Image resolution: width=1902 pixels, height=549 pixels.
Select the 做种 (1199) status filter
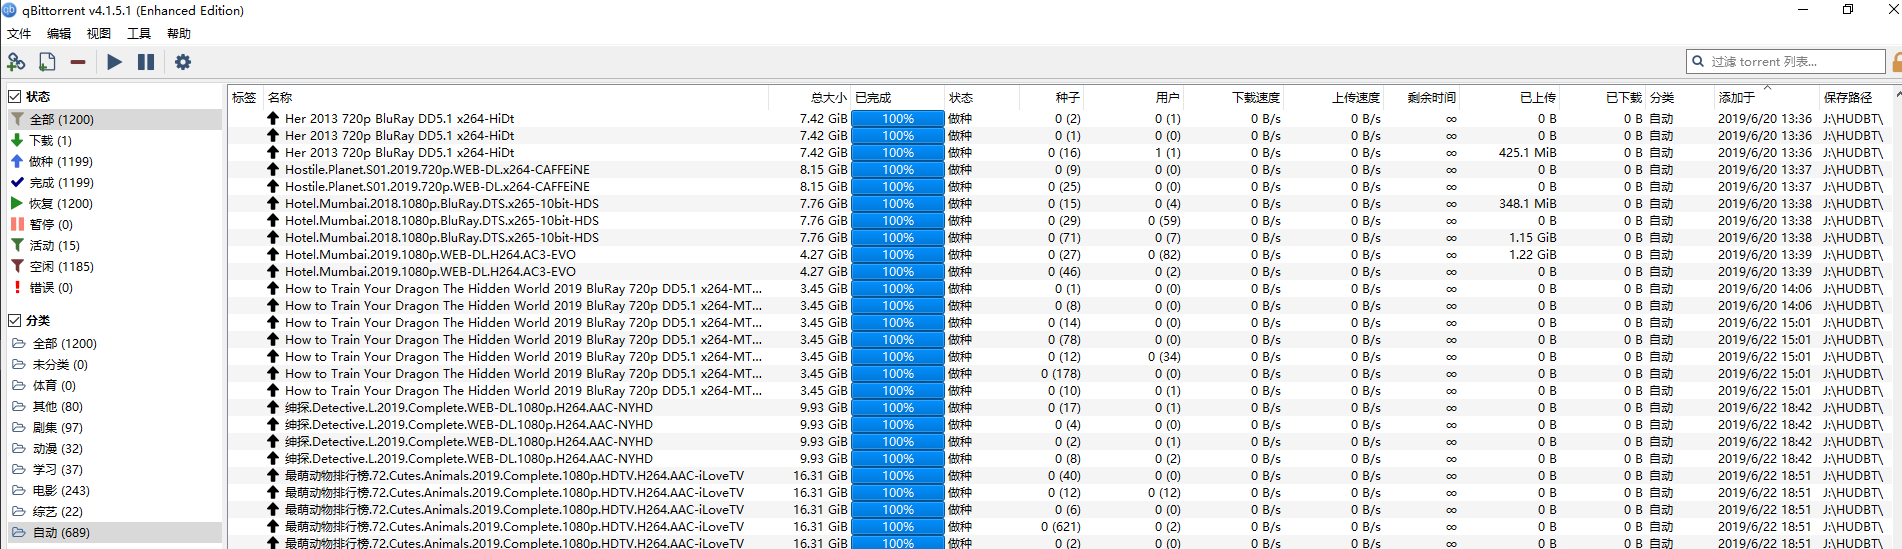[115, 162]
